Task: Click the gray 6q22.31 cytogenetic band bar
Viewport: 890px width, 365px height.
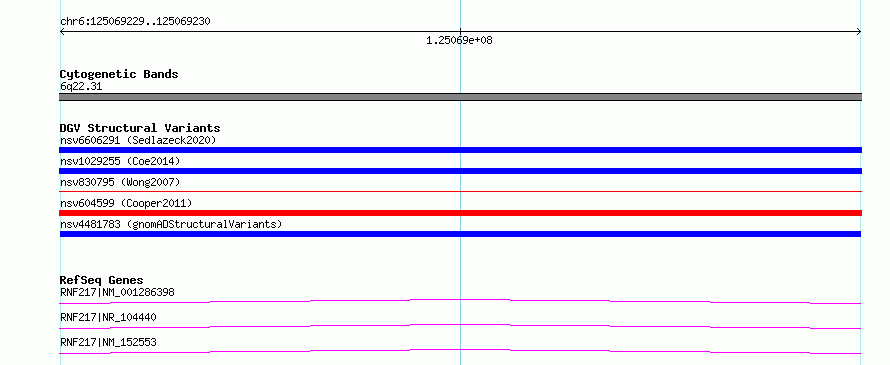Action: pos(460,97)
